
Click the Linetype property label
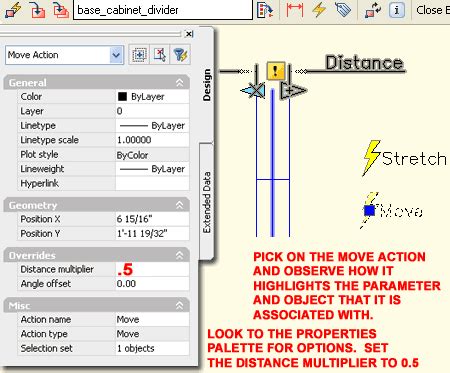coord(38,126)
